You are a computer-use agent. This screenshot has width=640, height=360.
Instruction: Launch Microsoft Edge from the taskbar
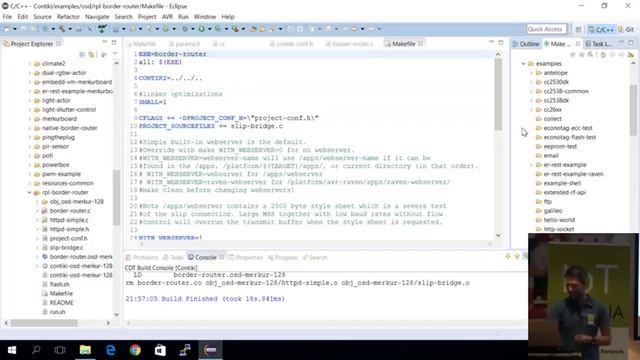[x=110, y=350]
